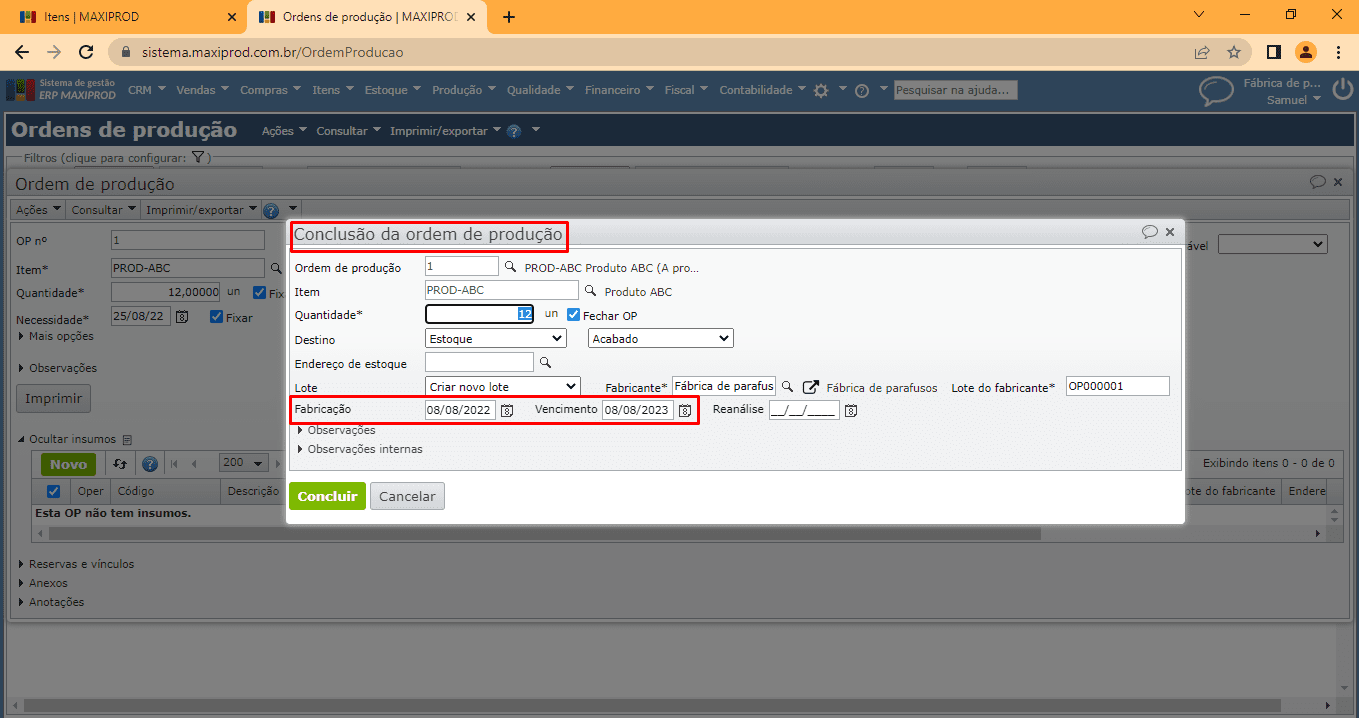Open comment bubble in Conclusão dialog header
1359x718 pixels.
tap(1150, 232)
